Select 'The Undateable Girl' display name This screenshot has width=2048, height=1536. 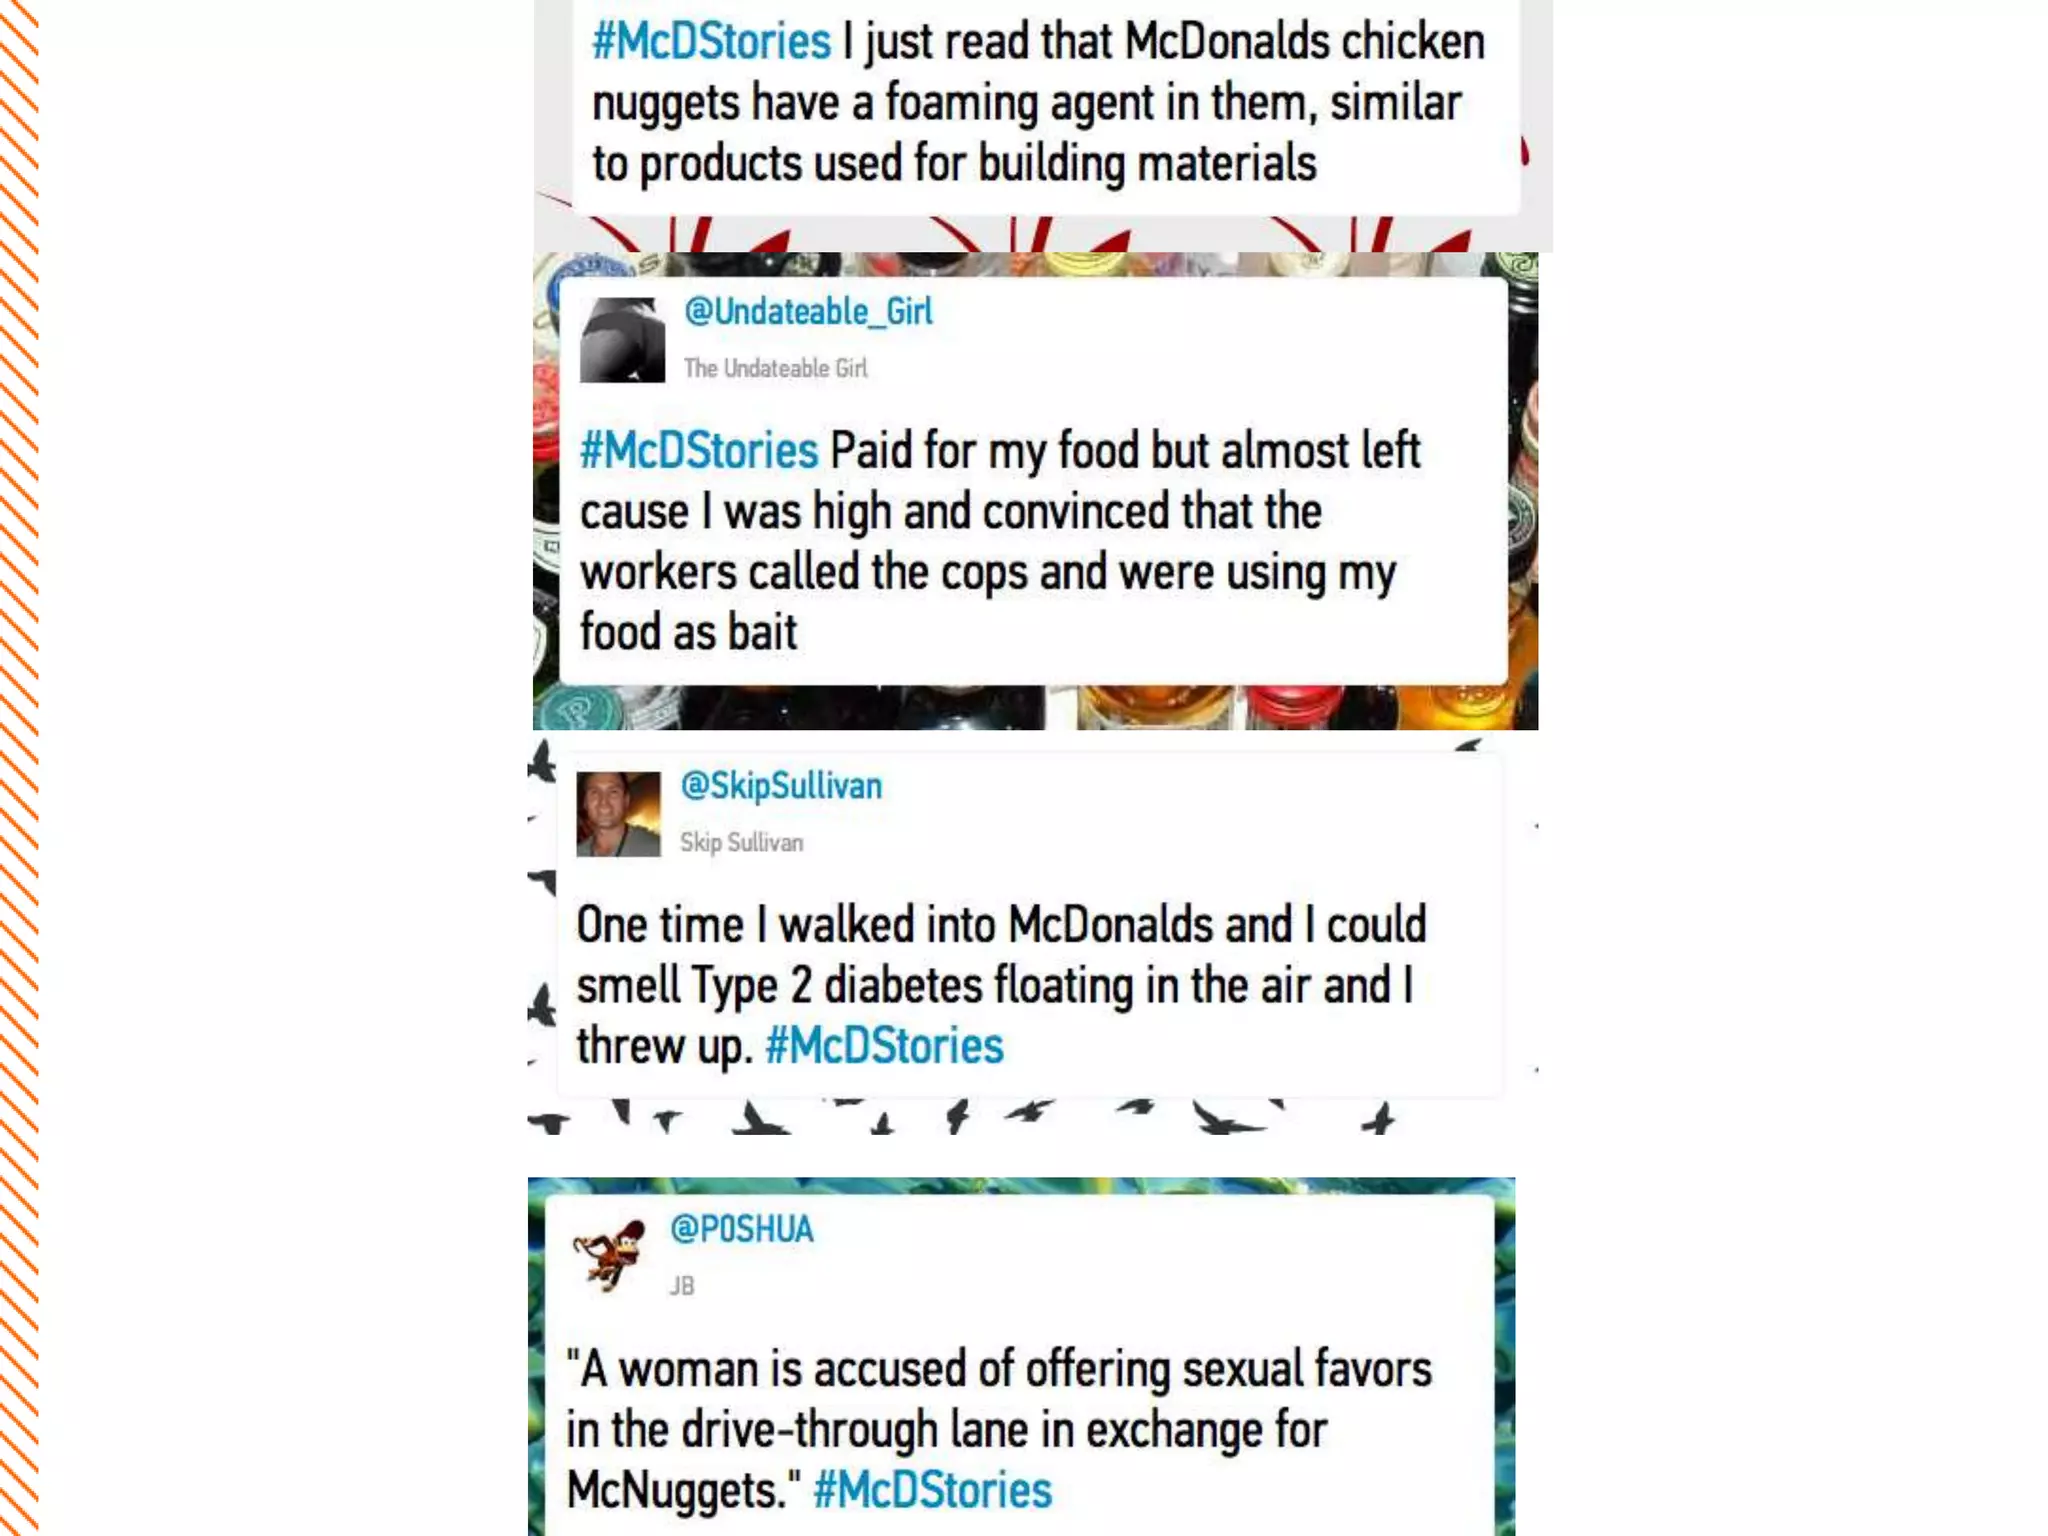click(x=775, y=369)
